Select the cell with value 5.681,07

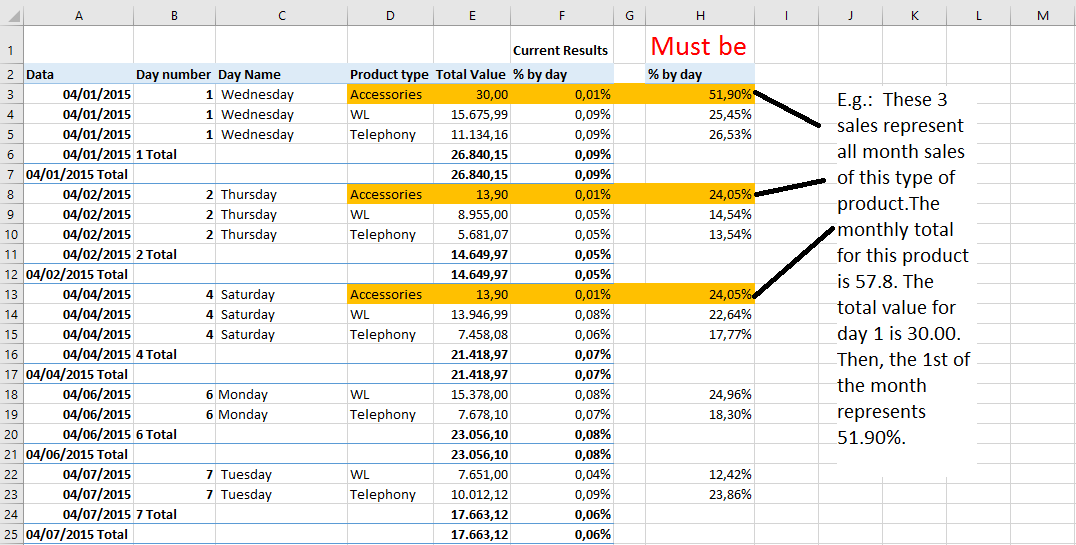click(x=472, y=234)
